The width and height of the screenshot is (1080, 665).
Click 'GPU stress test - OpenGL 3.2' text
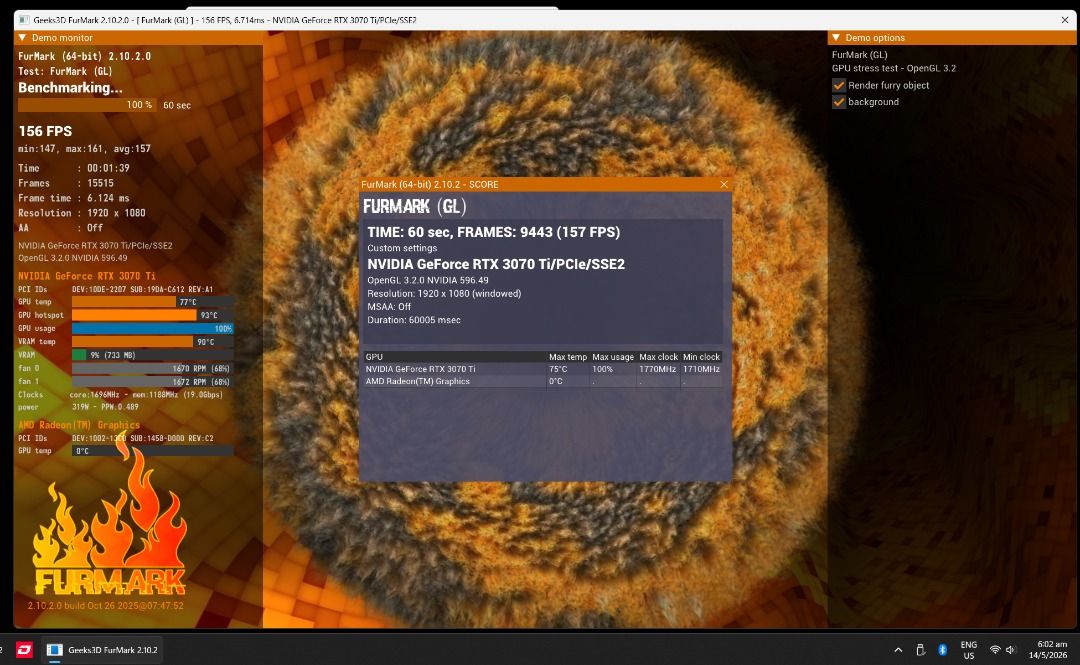(x=893, y=68)
